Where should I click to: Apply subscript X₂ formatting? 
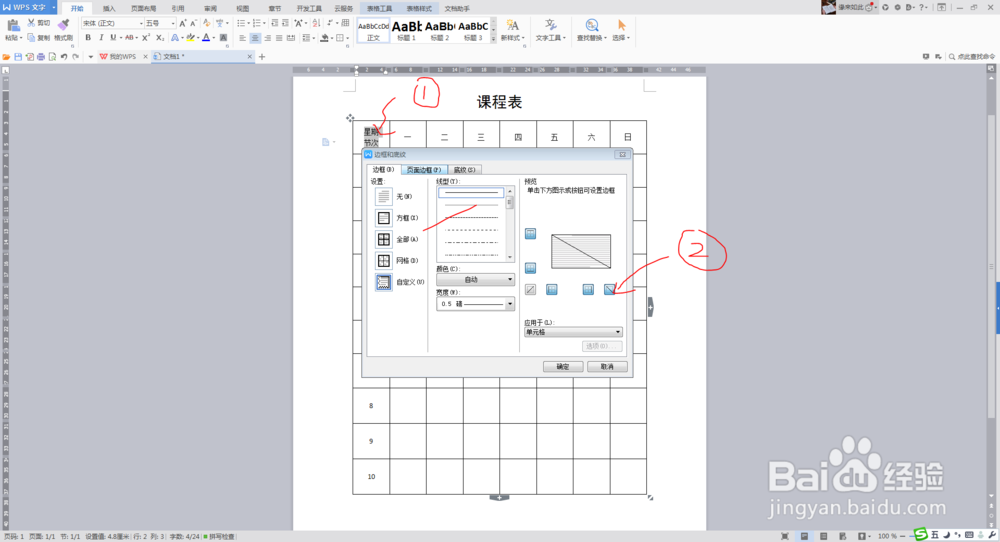160,38
